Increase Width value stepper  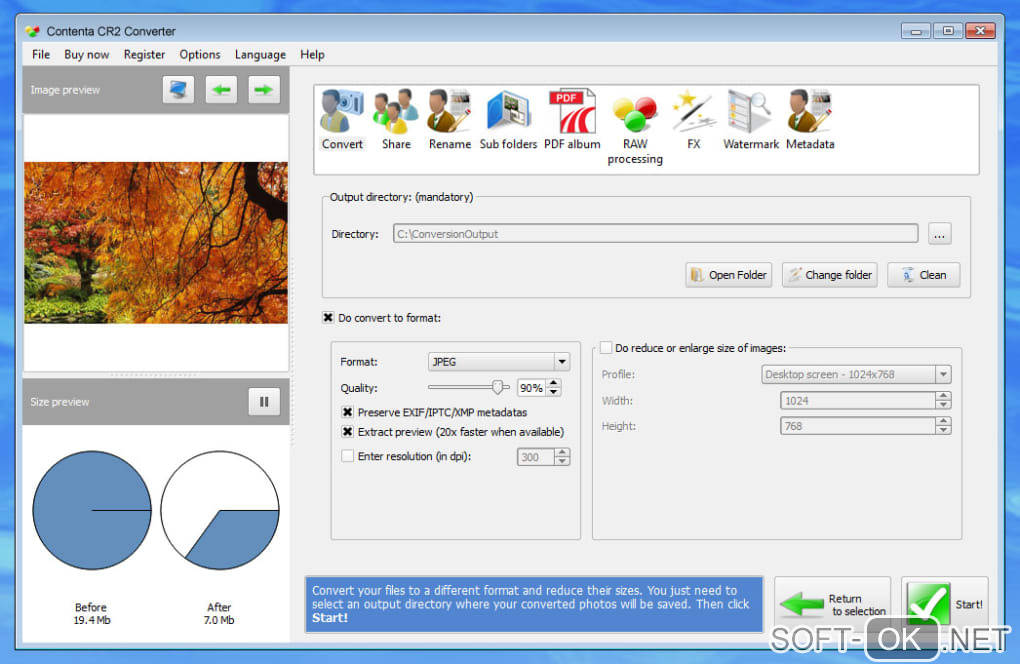tap(943, 396)
